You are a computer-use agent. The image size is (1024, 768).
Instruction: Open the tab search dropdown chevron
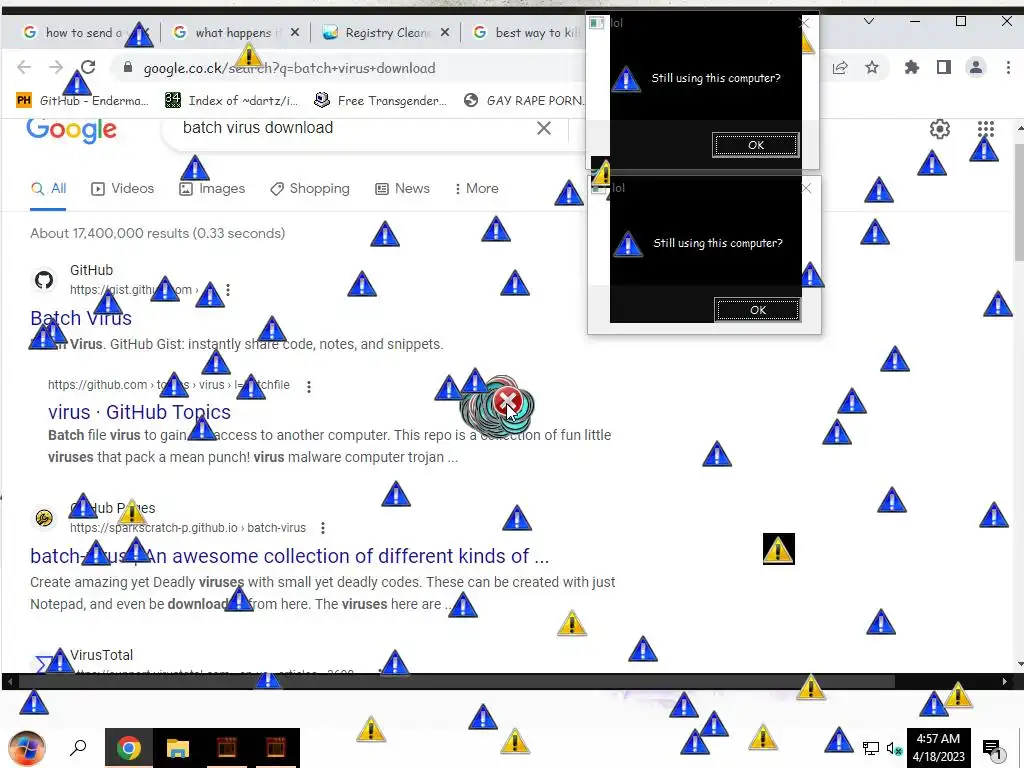[x=869, y=22]
